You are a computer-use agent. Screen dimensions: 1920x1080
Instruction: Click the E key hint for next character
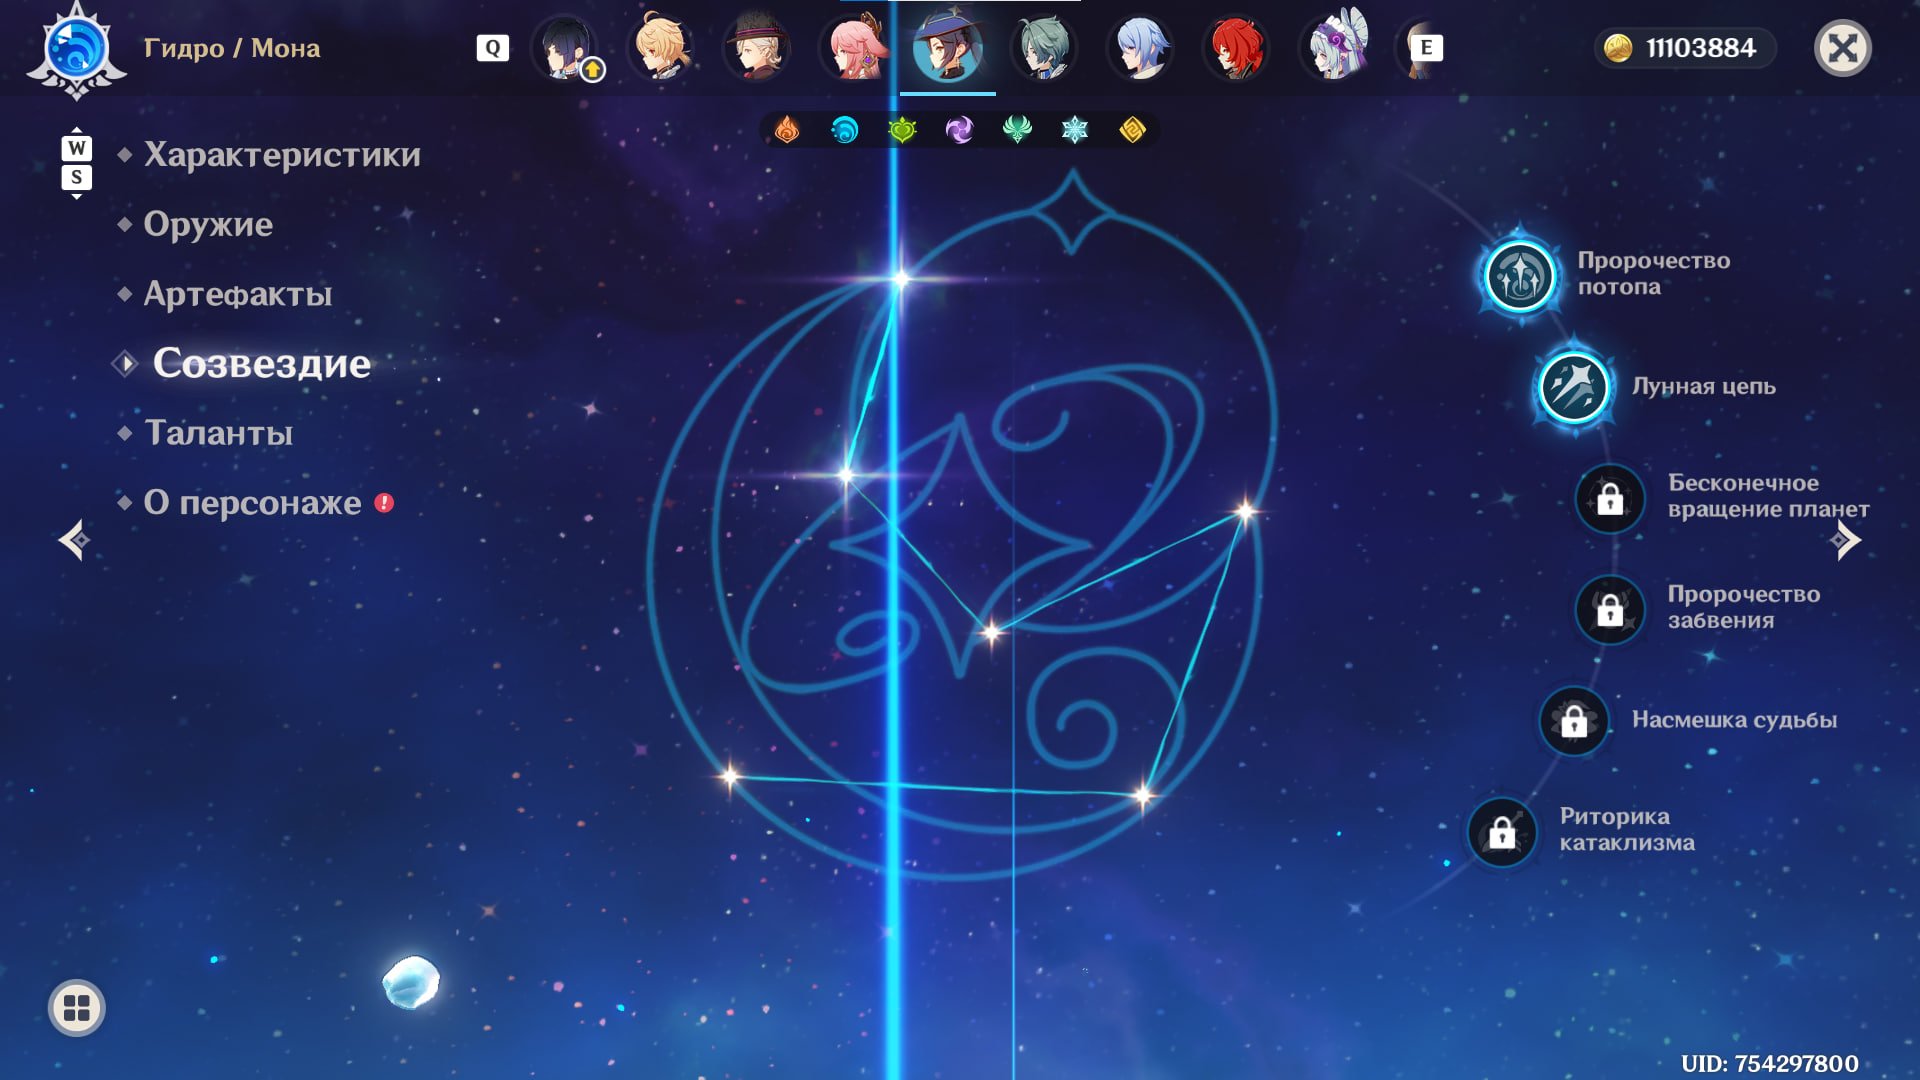tap(1427, 48)
